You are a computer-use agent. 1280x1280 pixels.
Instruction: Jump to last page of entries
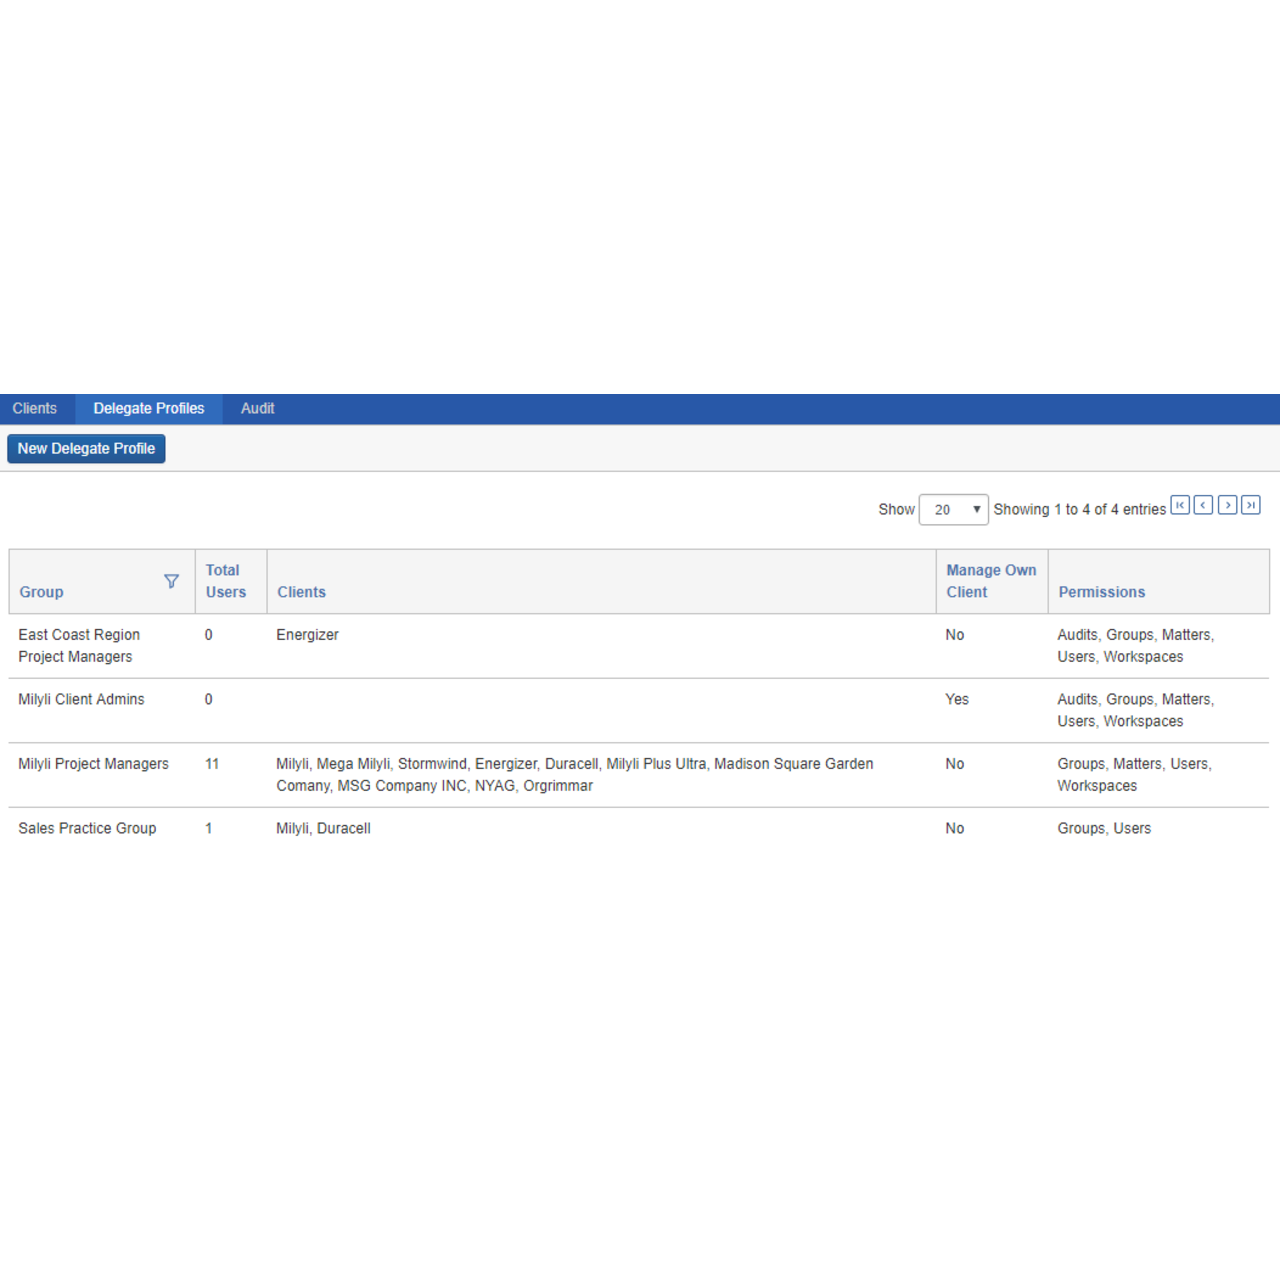point(1250,505)
